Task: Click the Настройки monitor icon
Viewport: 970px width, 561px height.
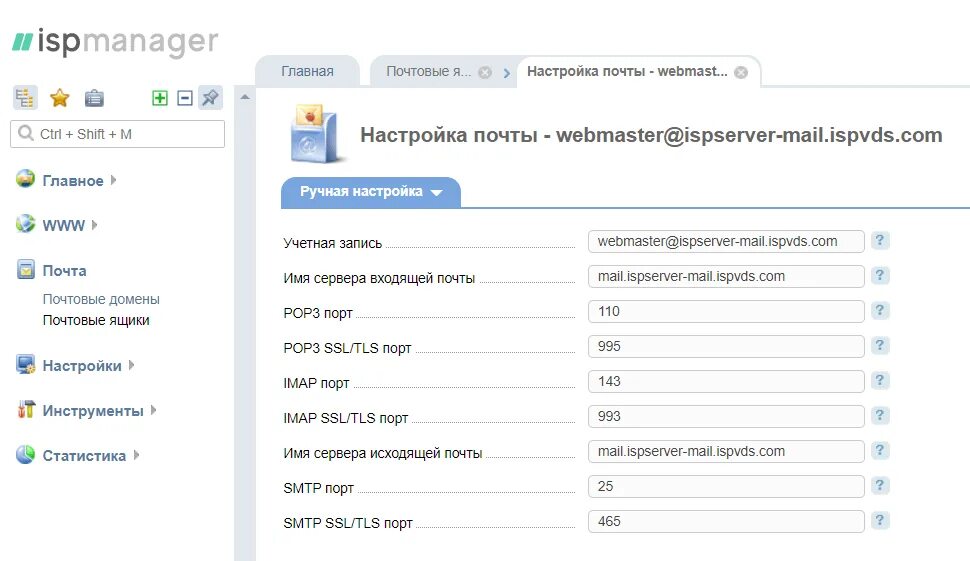Action: click(25, 364)
